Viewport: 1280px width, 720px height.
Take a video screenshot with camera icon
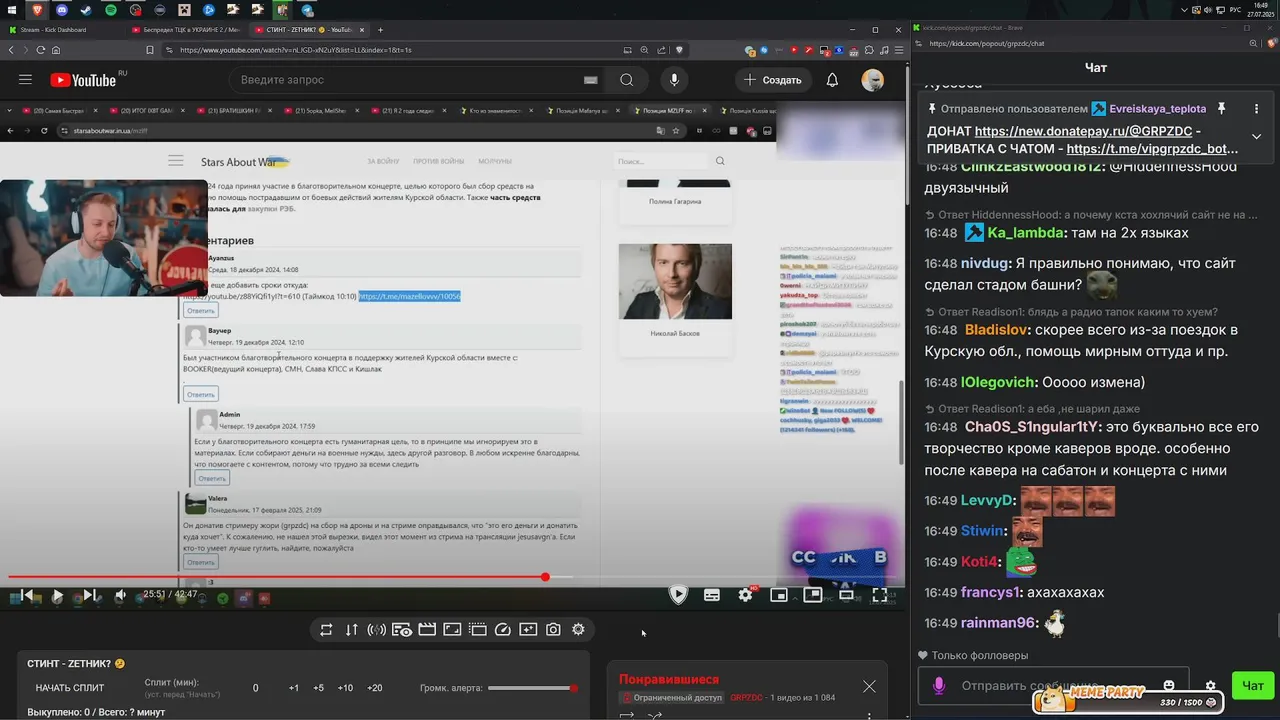tap(553, 630)
